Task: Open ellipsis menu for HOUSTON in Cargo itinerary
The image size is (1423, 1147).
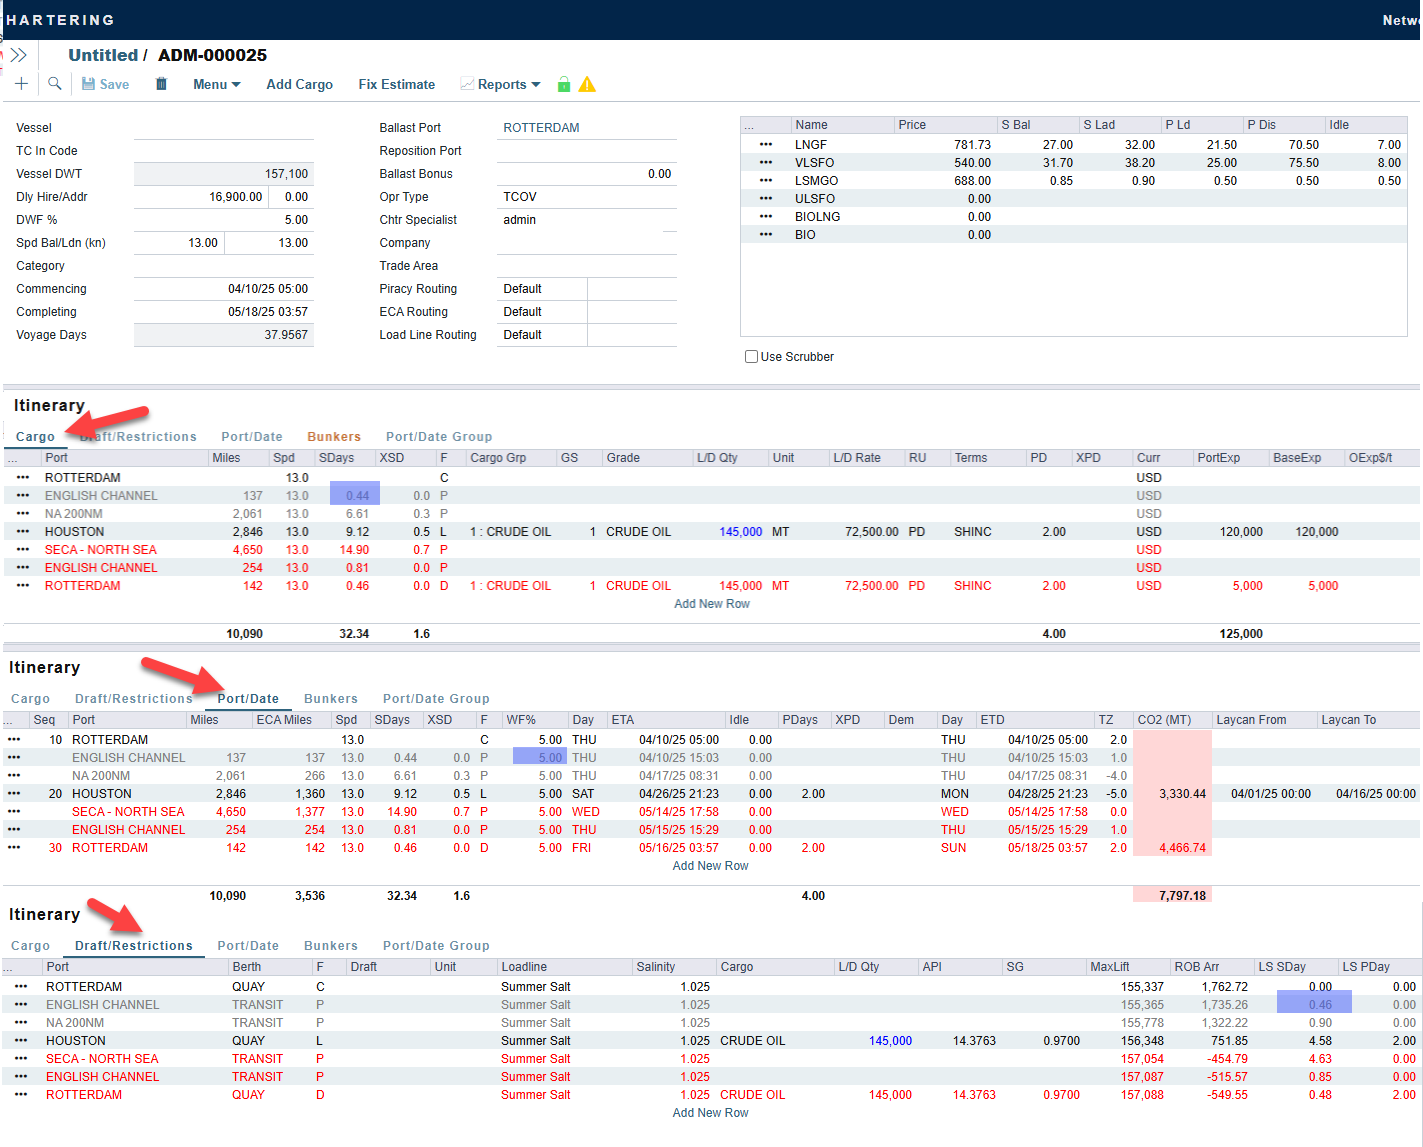Action: coord(23,532)
